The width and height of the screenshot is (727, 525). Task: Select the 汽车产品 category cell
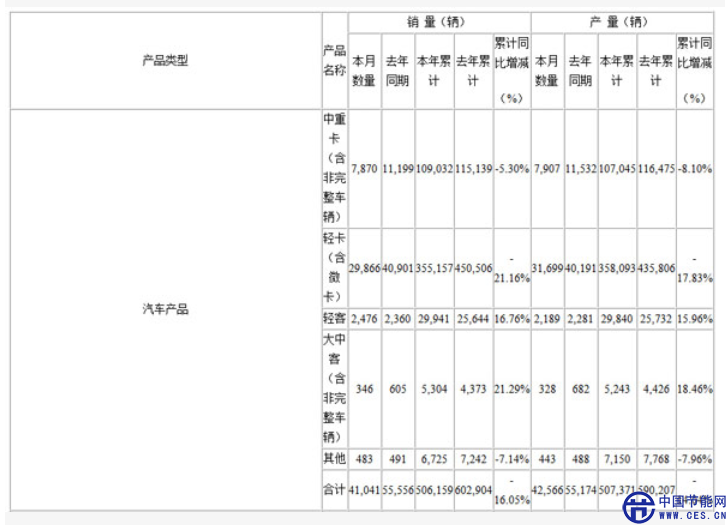point(165,309)
